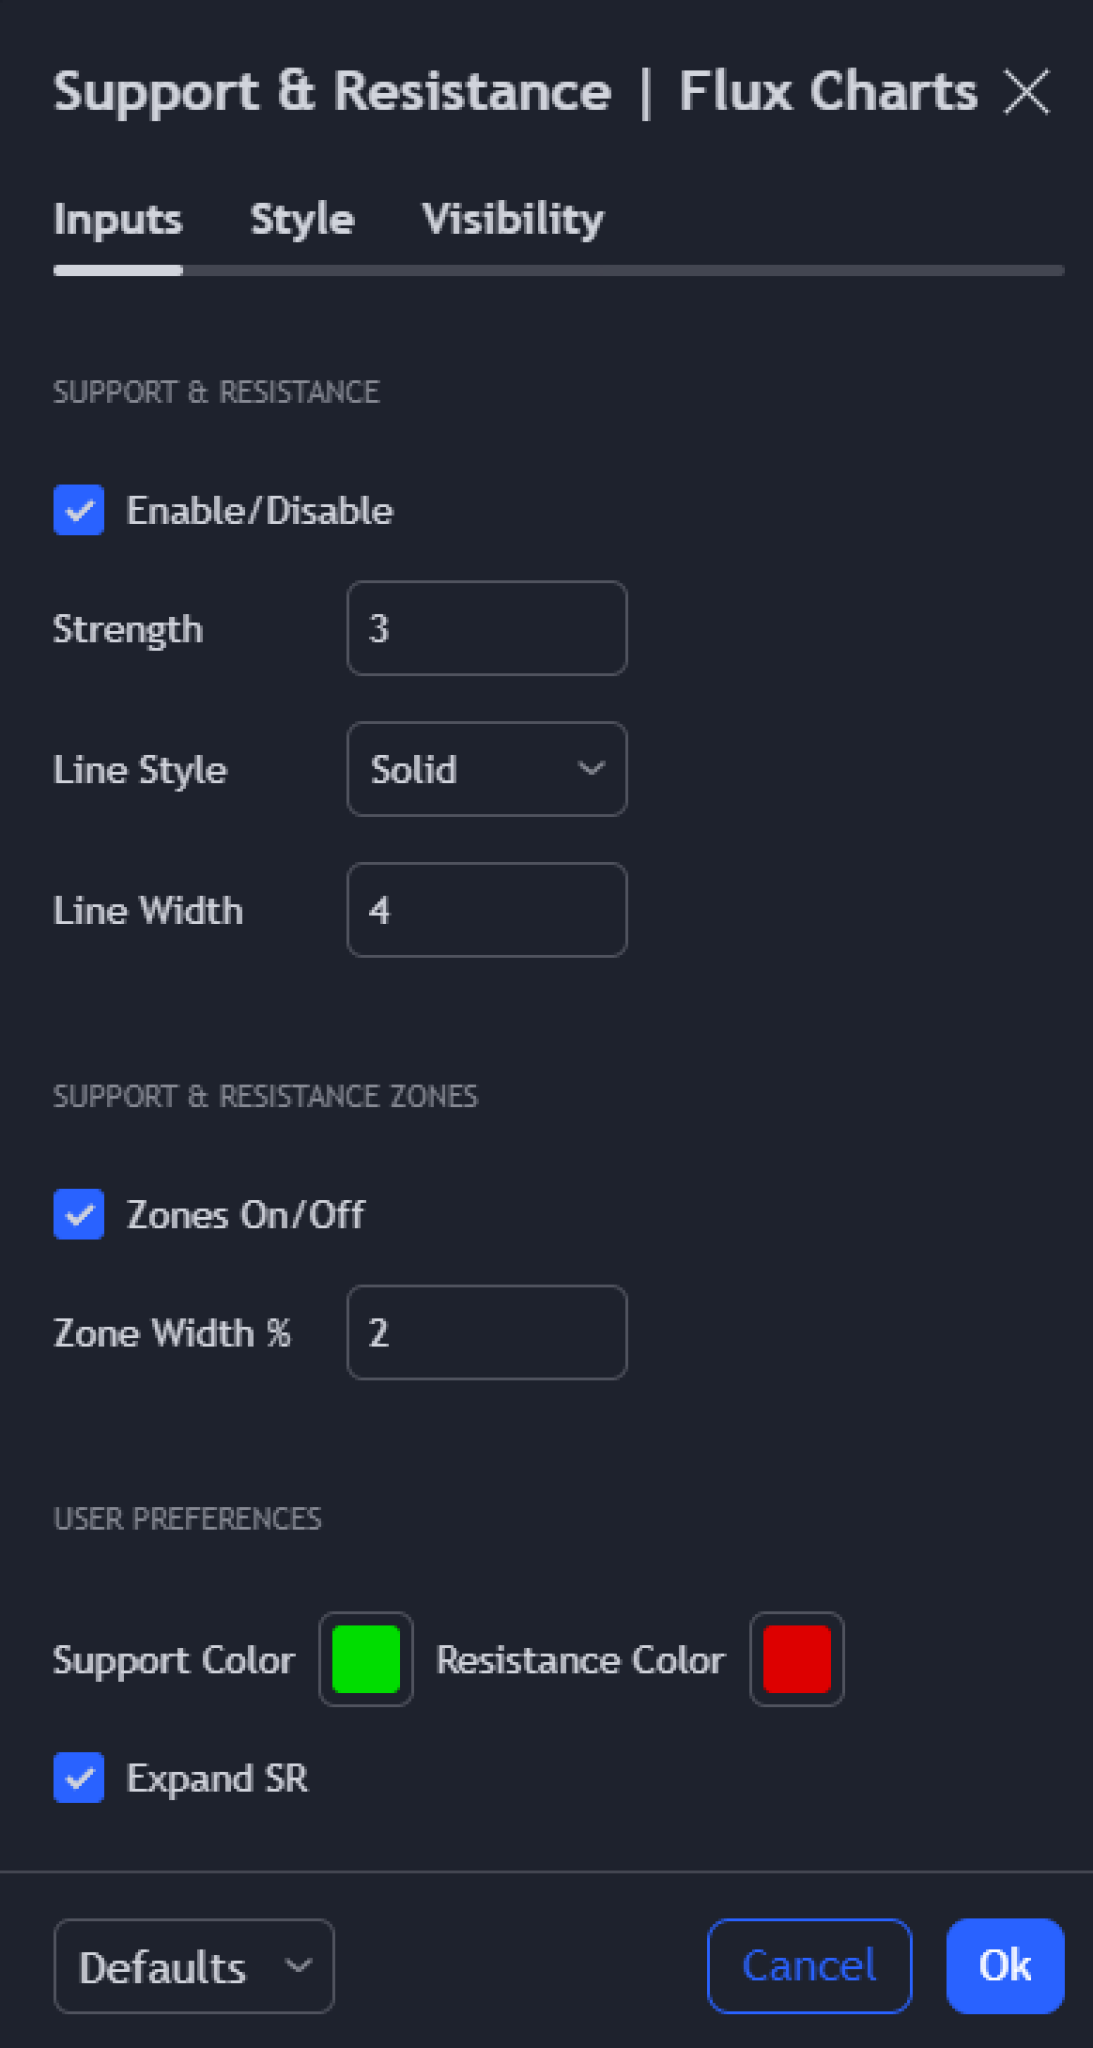Click the Defaults chevron arrow

coord(298,1965)
